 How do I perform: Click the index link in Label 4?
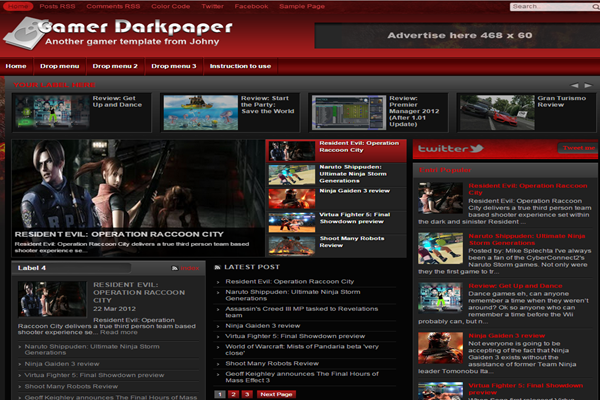pos(190,268)
